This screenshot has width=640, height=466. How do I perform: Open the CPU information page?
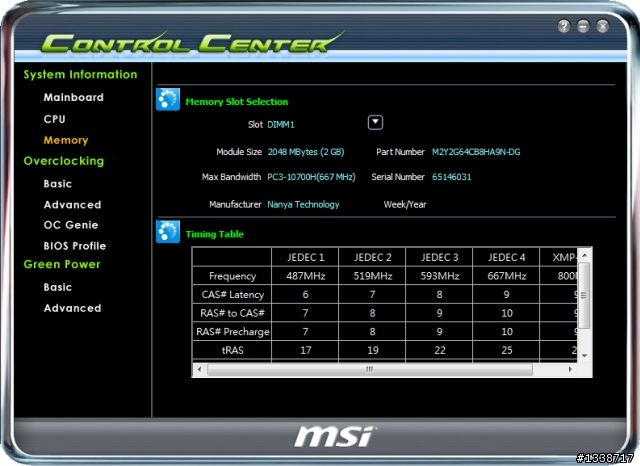(x=54, y=119)
